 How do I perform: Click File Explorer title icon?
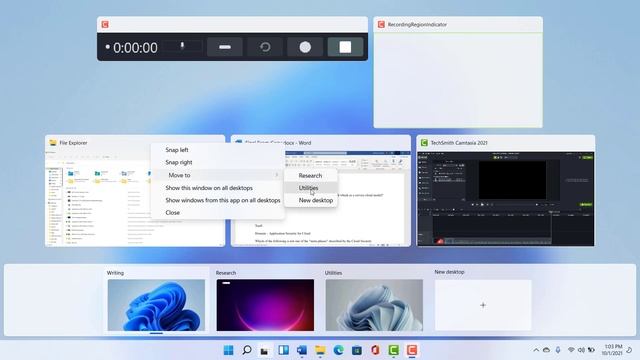(53, 142)
